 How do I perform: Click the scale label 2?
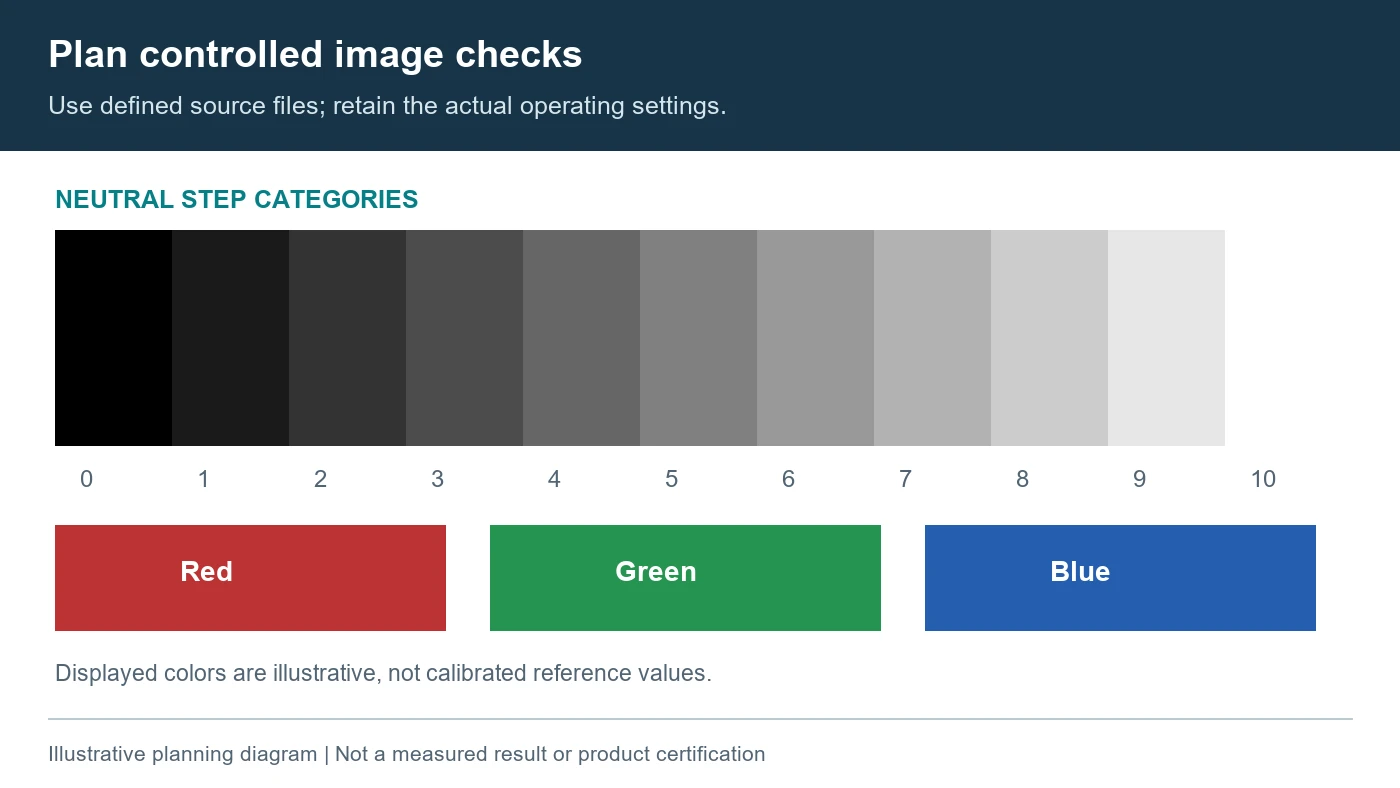tap(320, 479)
